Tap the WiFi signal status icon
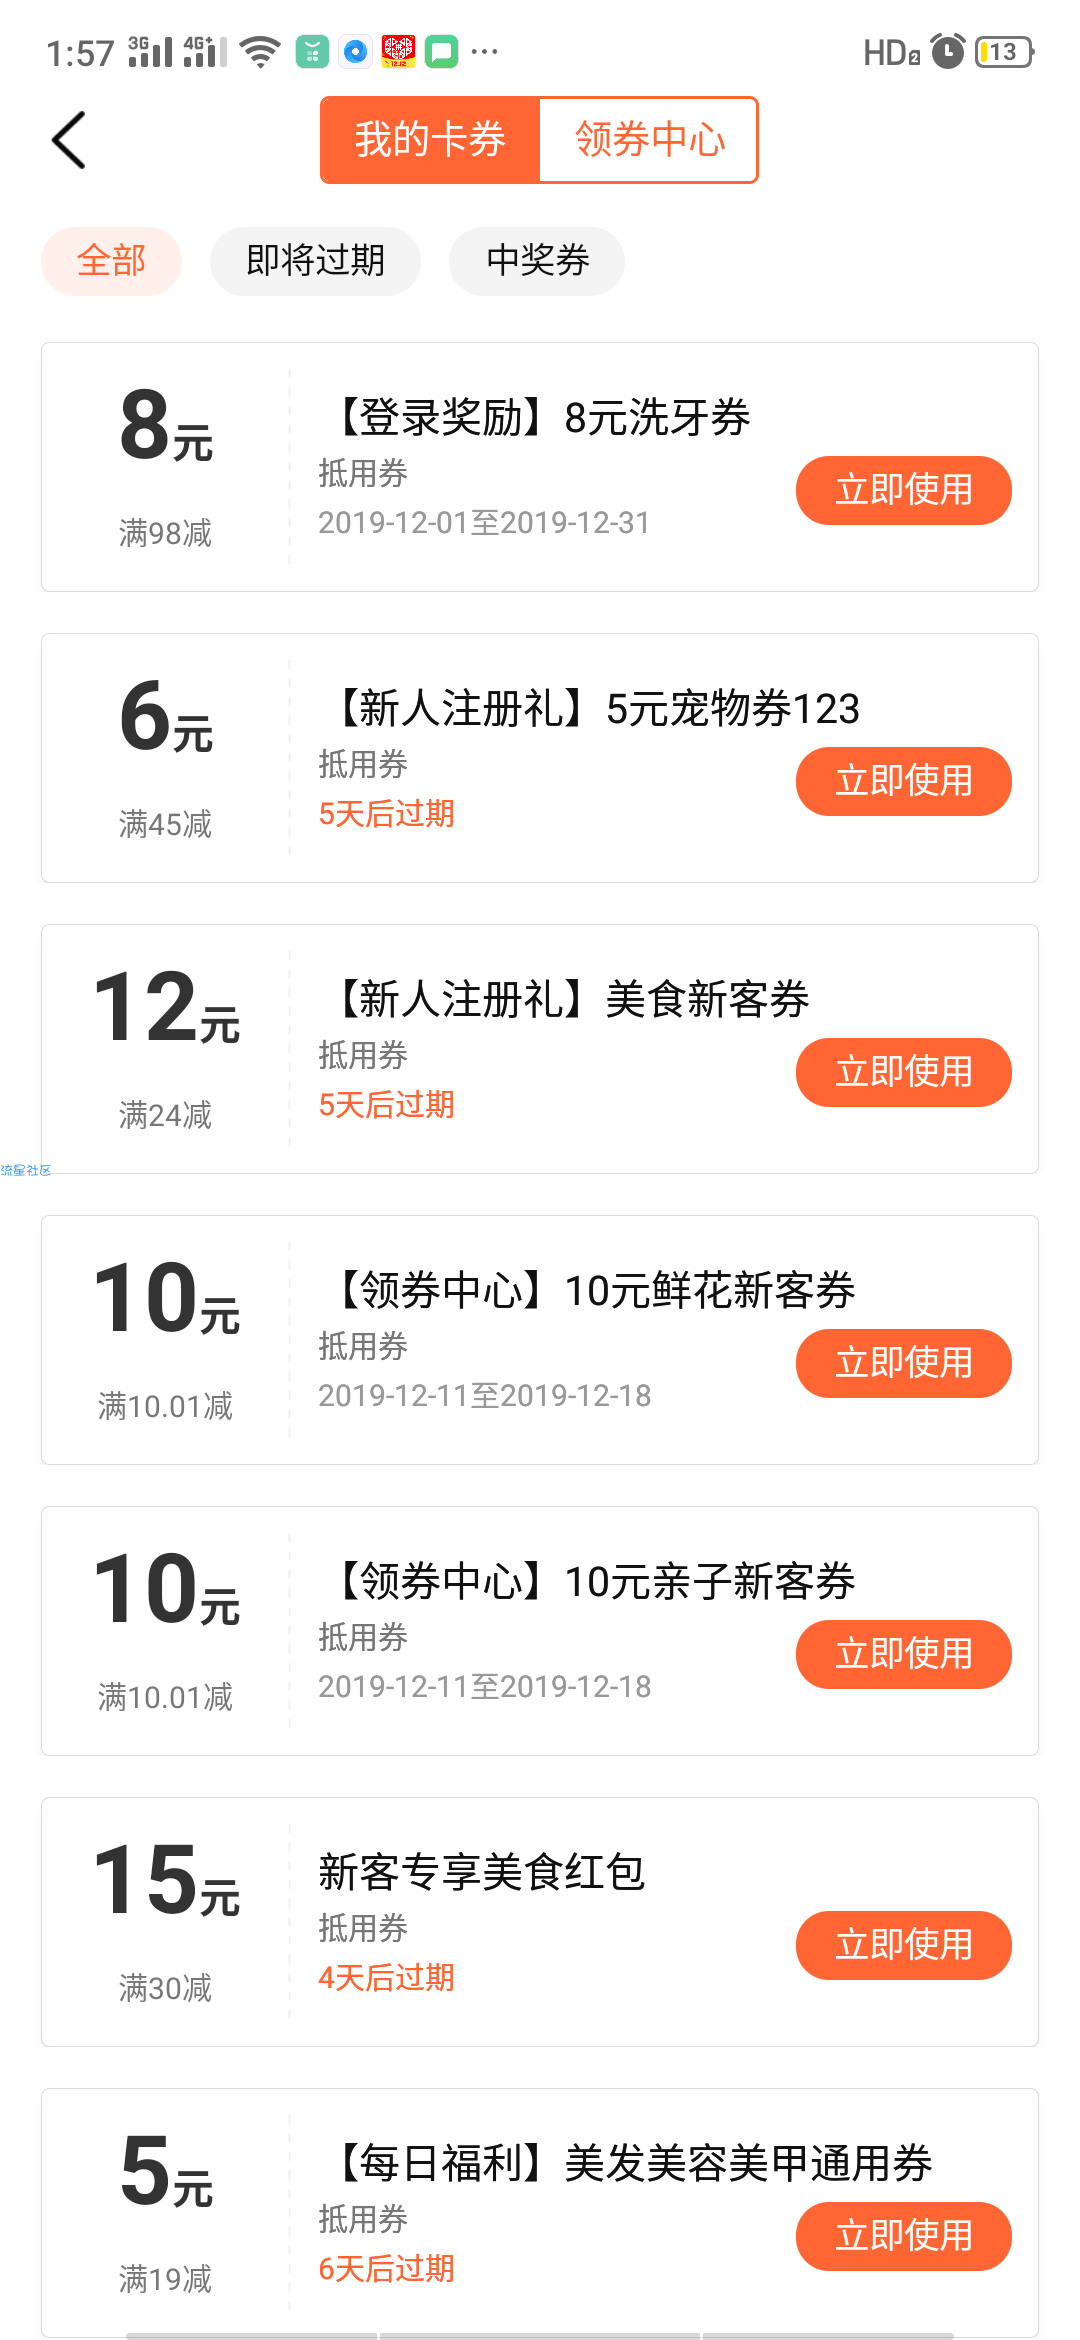This screenshot has width=1080, height=2340. tap(262, 52)
